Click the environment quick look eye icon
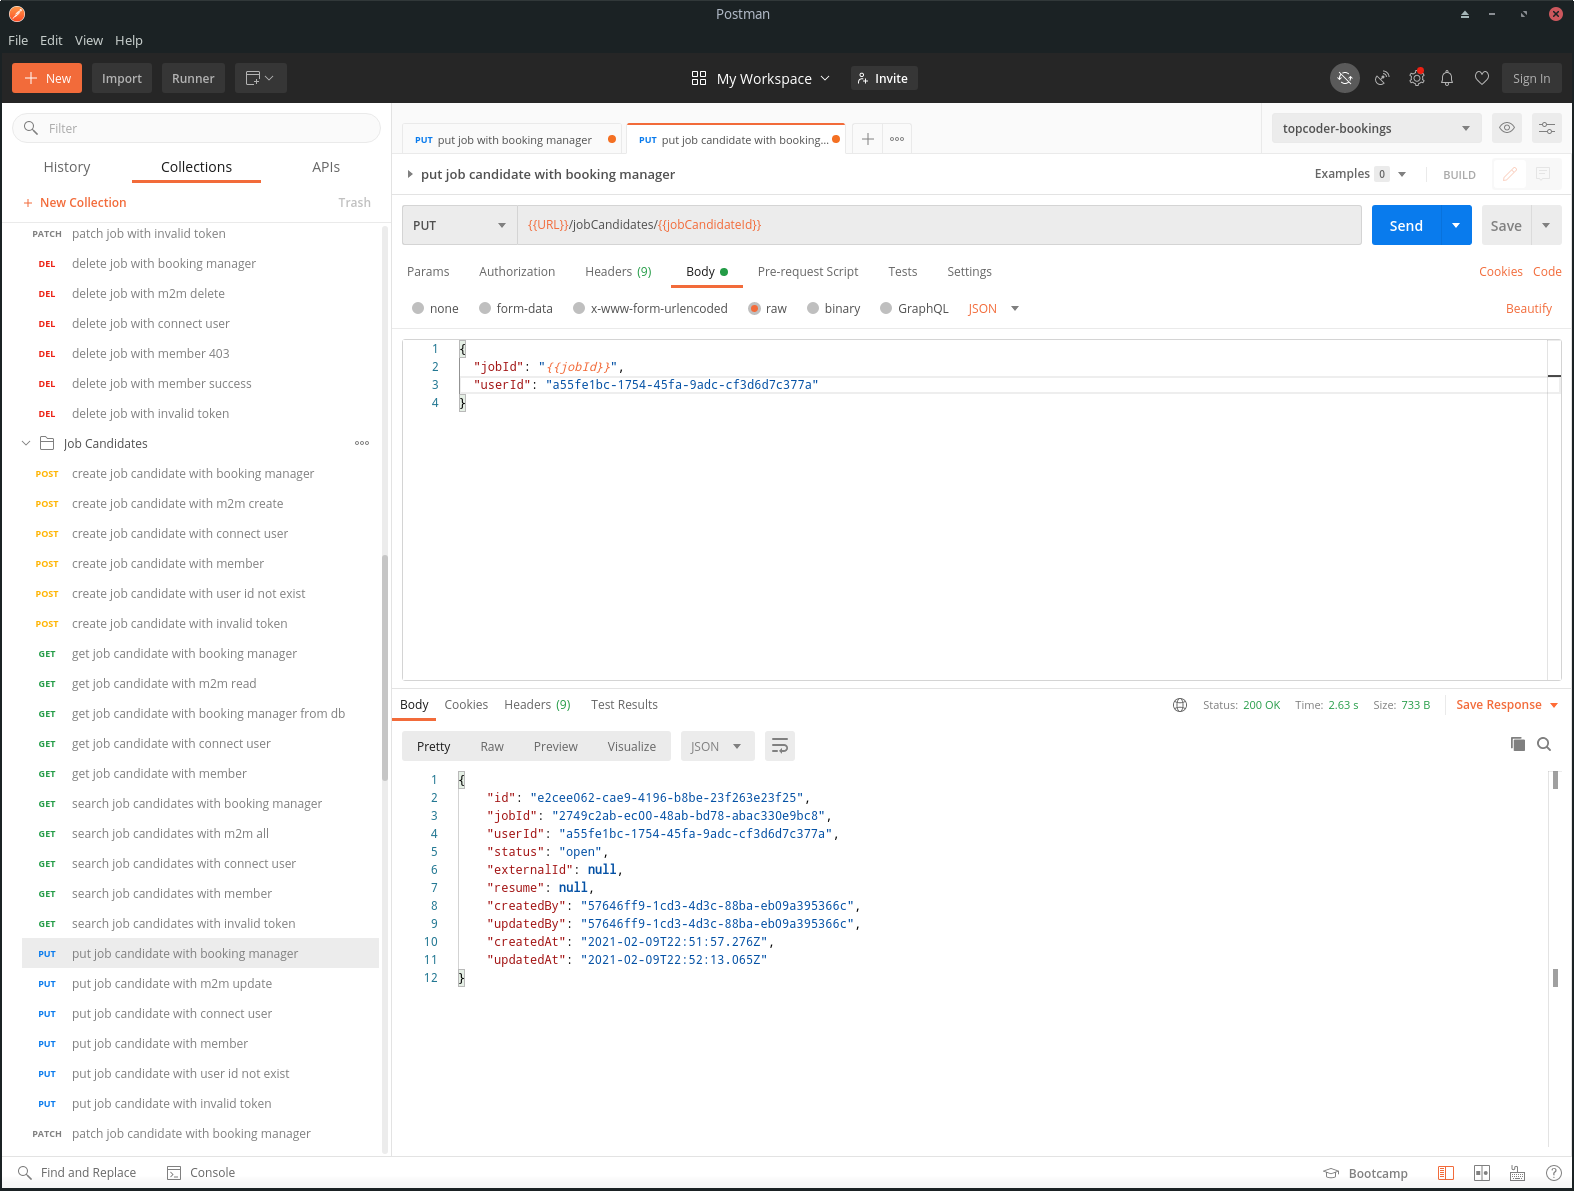Viewport: 1574px width, 1191px height. coord(1507,128)
